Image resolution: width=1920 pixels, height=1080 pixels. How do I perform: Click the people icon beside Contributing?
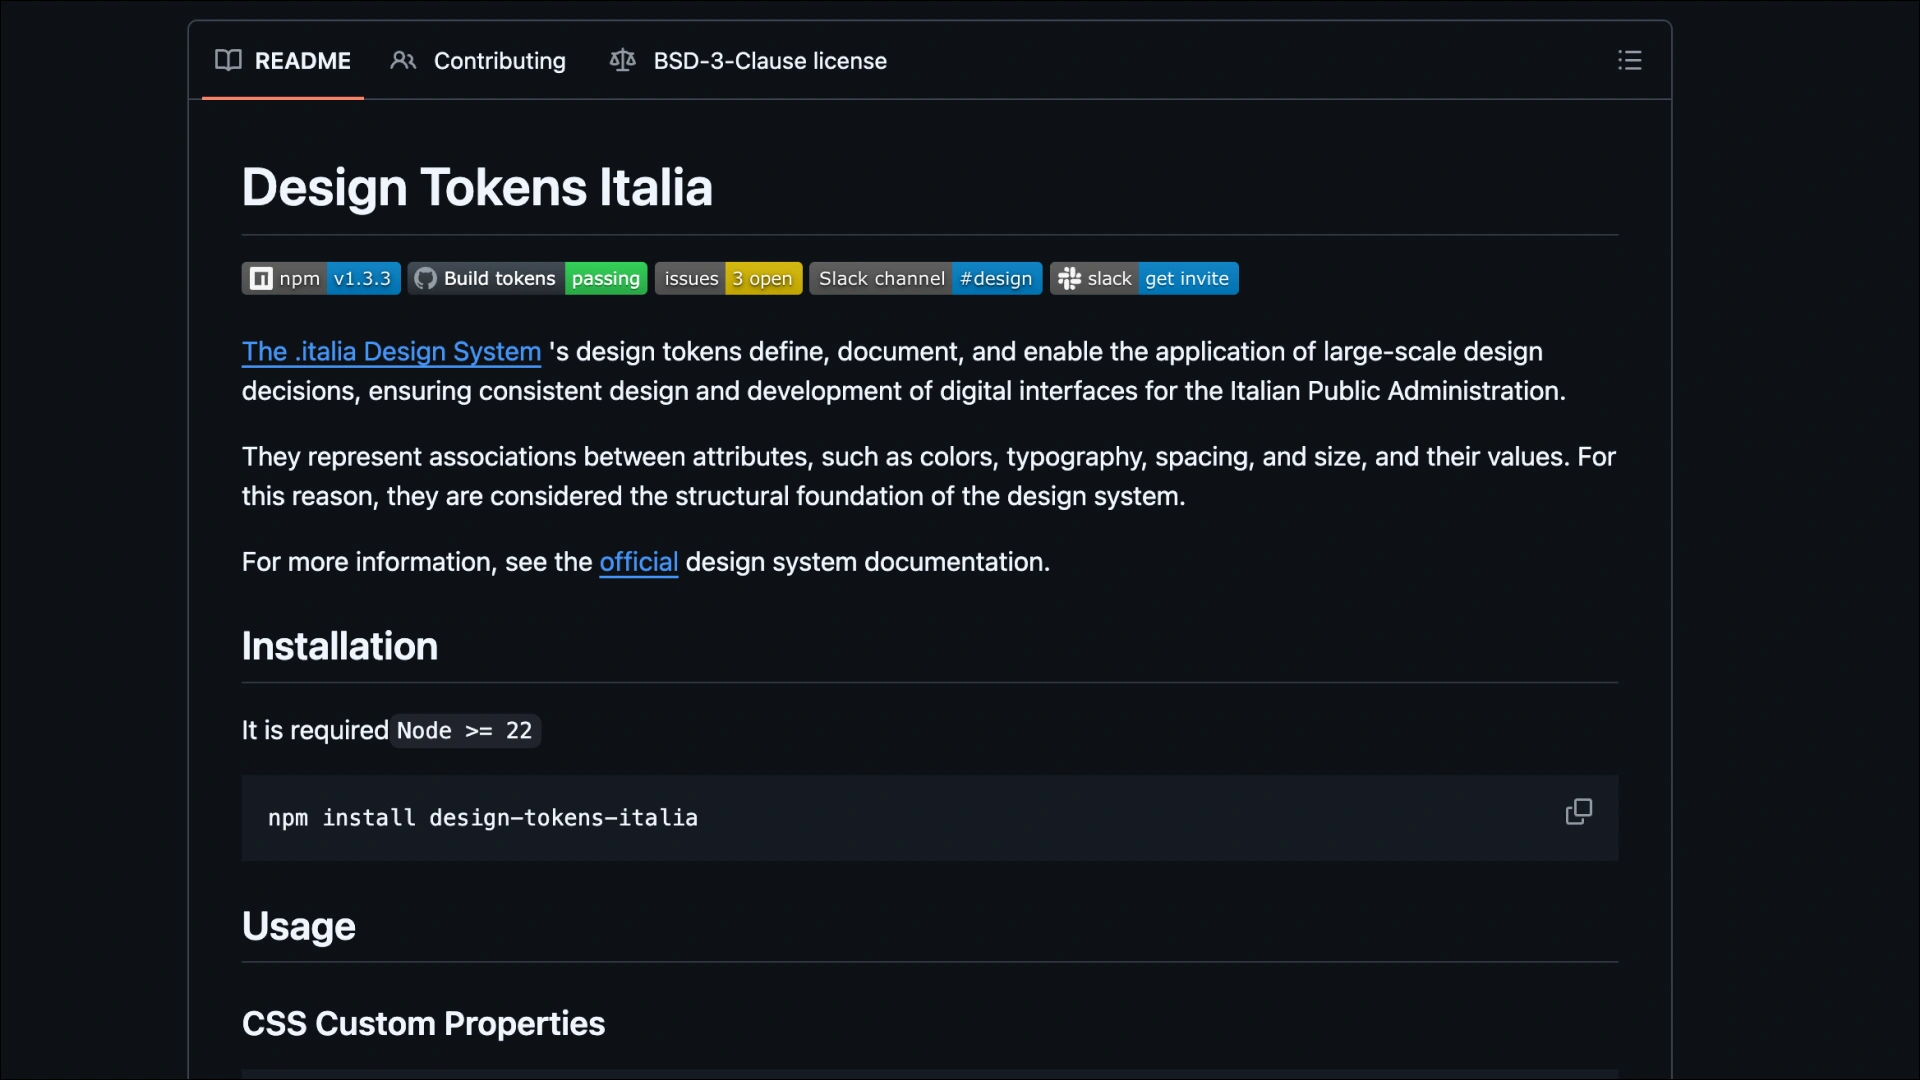(x=403, y=61)
